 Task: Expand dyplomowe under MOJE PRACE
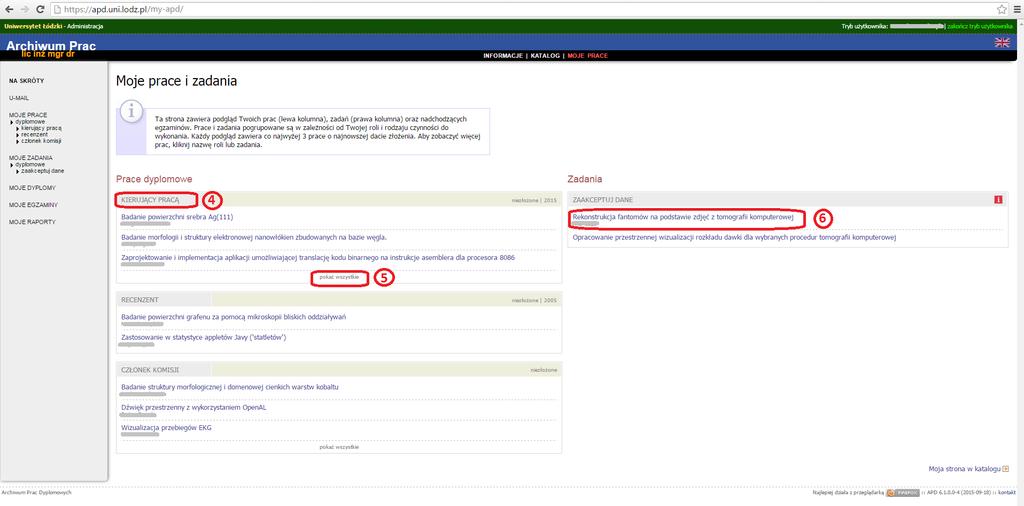(x=30, y=121)
